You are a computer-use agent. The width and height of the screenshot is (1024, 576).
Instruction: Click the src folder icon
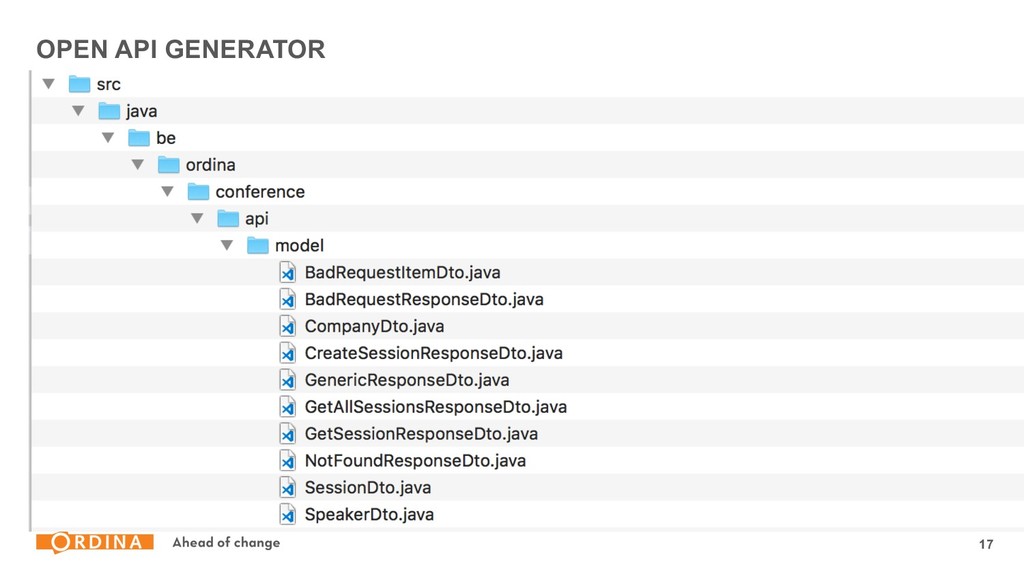pos(79,84)
